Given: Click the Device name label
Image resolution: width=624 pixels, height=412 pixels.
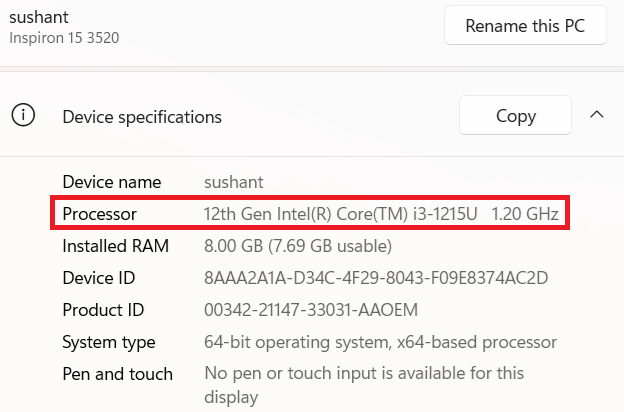Looking at the screenshot, I should [x=111, y=182].
